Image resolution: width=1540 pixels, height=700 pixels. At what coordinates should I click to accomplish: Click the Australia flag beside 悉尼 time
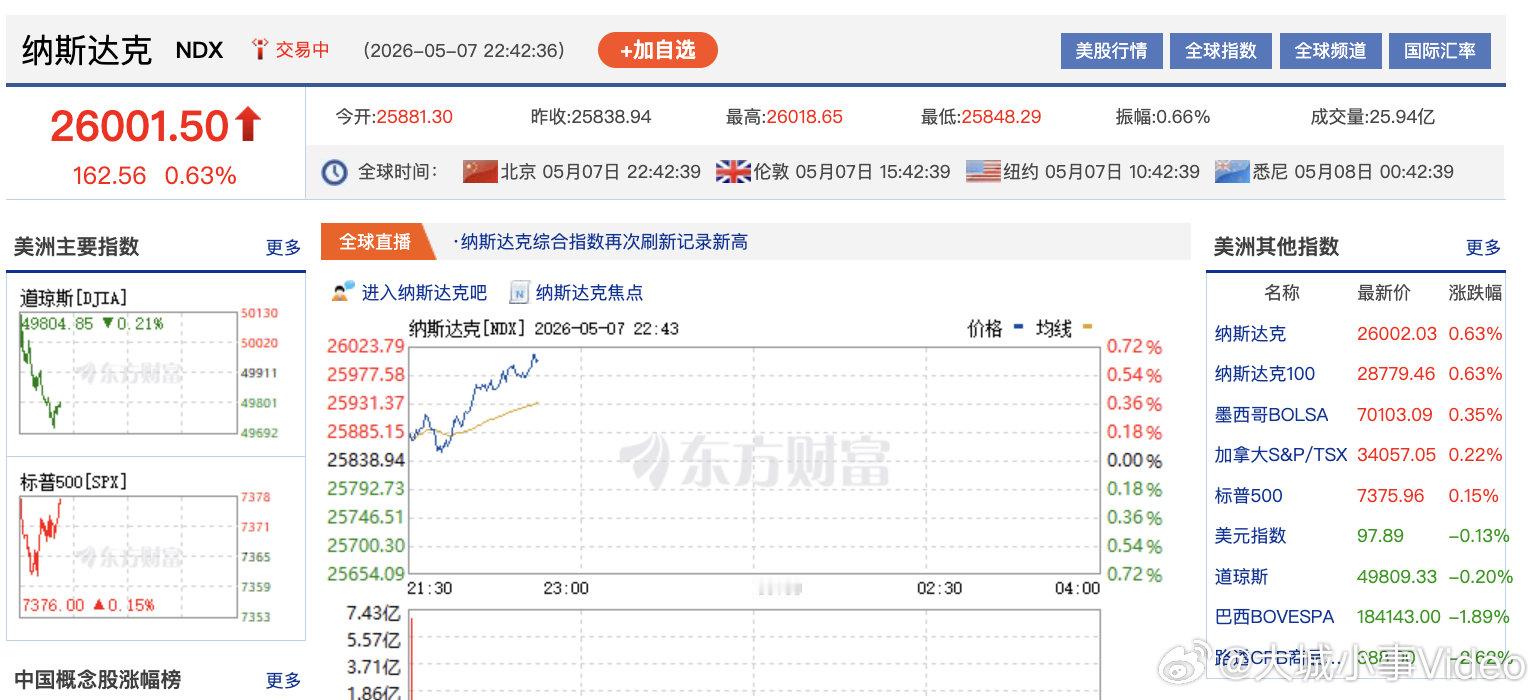pos(1232,171)
